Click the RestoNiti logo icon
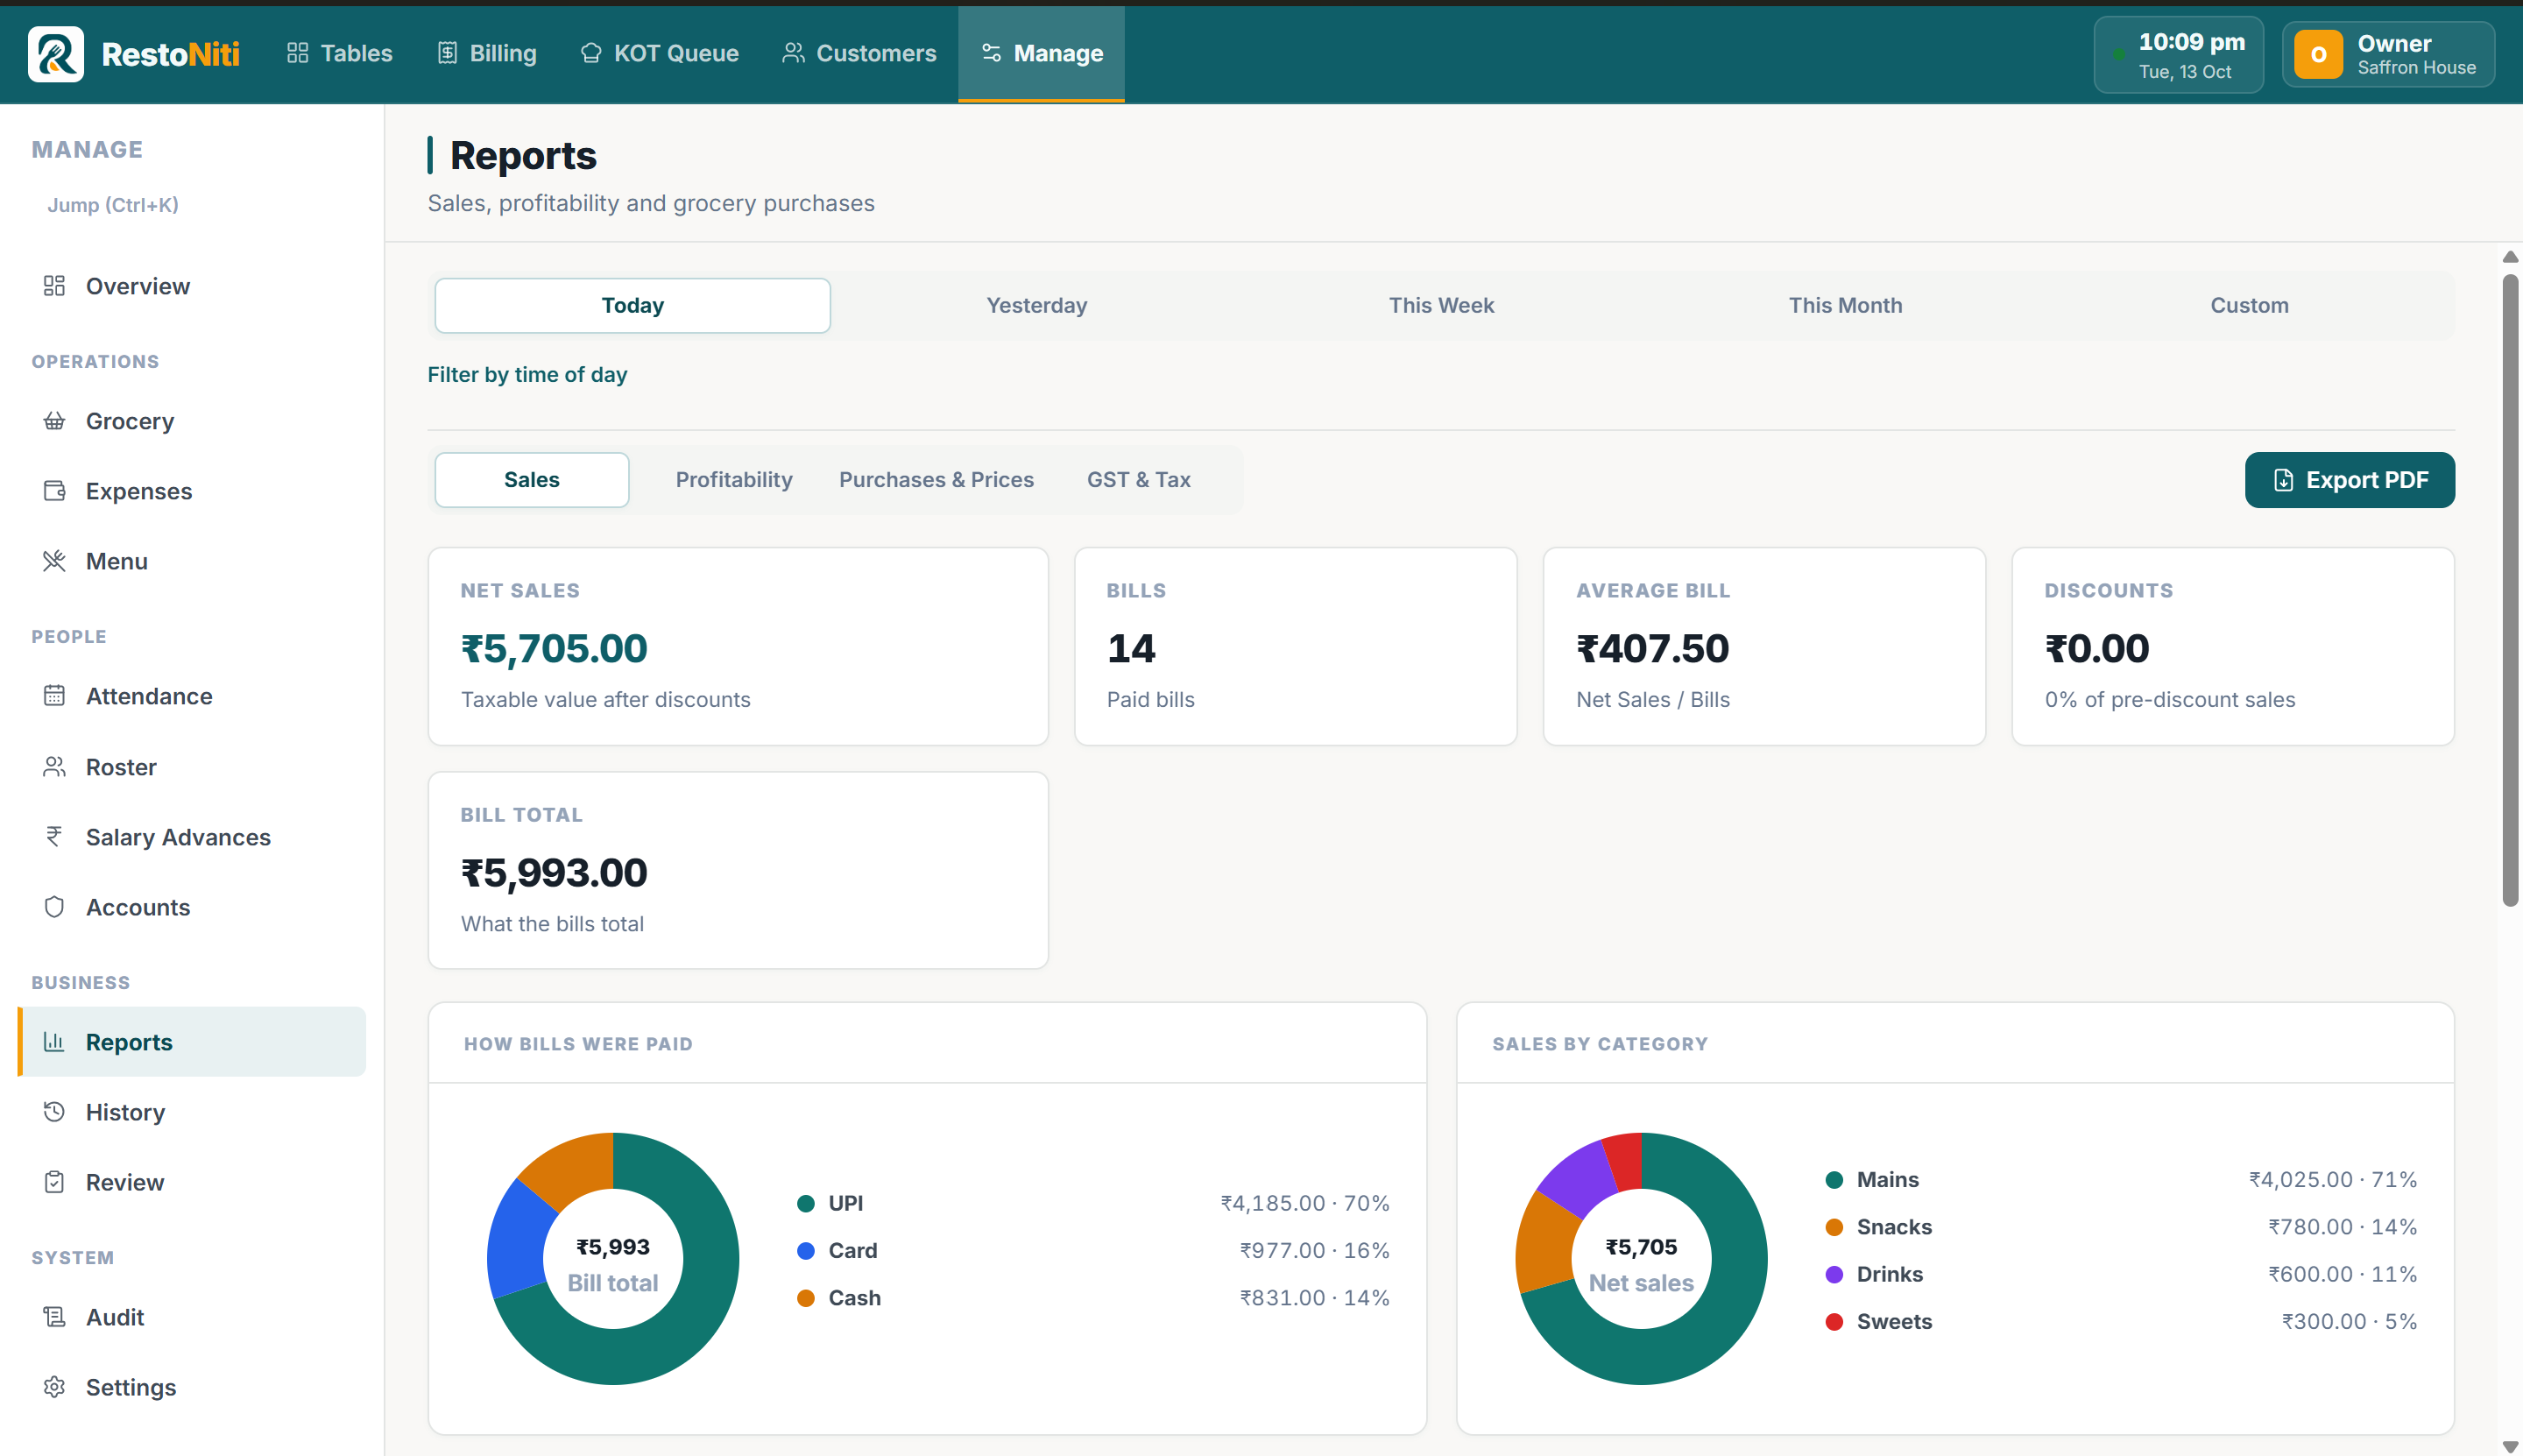The height and width of the screenshot is (1456, 2523). [x=56, y=54]
